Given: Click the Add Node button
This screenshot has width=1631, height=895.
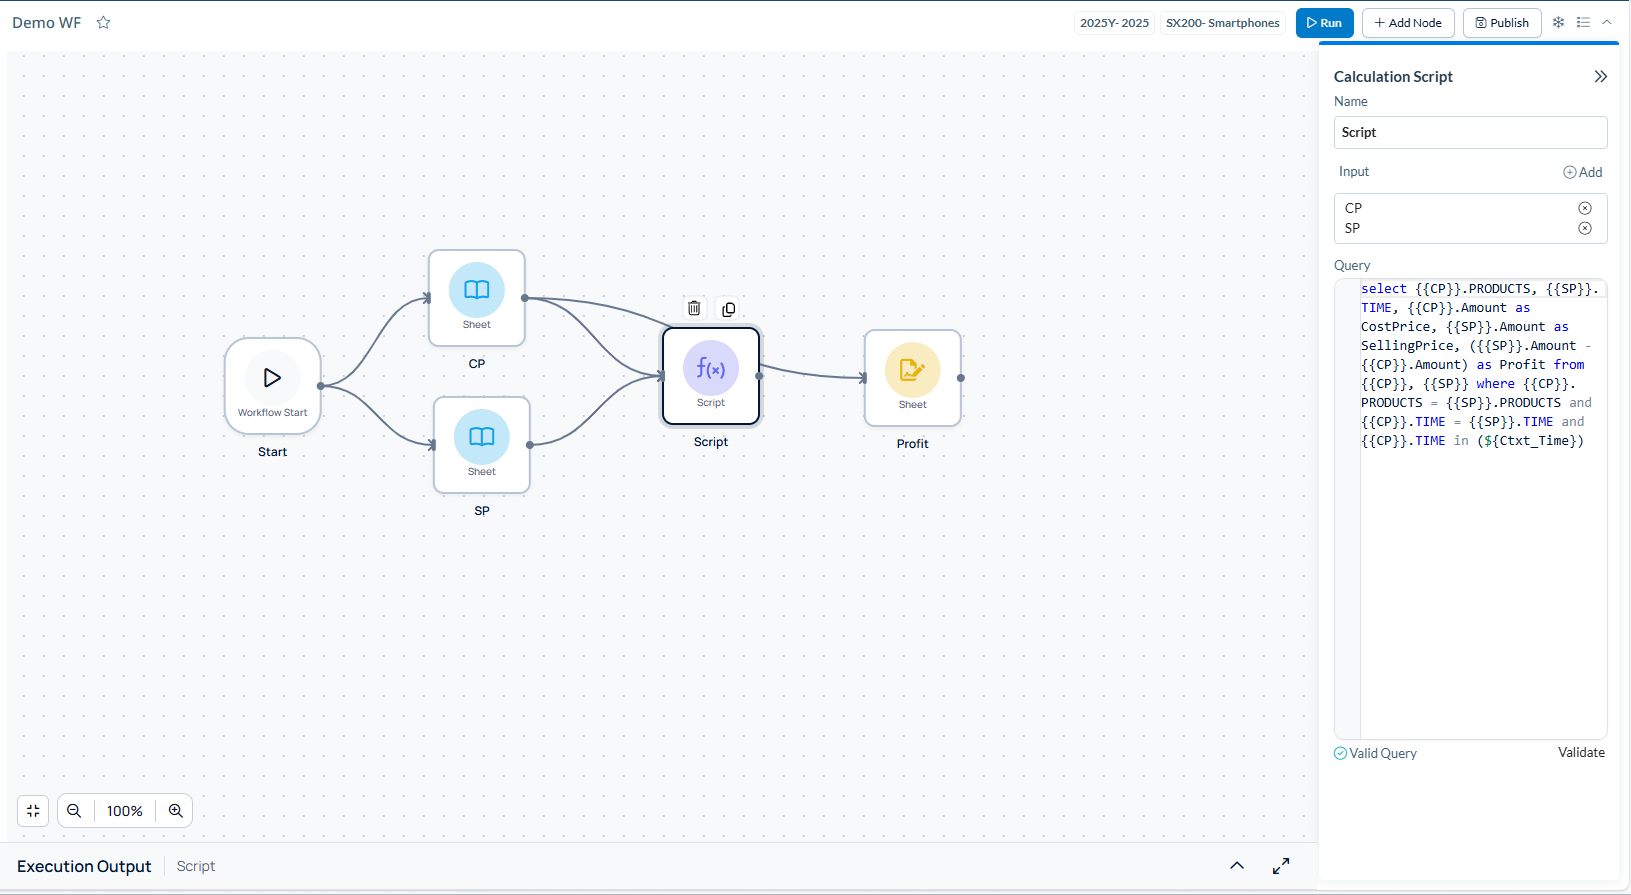Looking at the screenshot, I should coord(1407,23).
